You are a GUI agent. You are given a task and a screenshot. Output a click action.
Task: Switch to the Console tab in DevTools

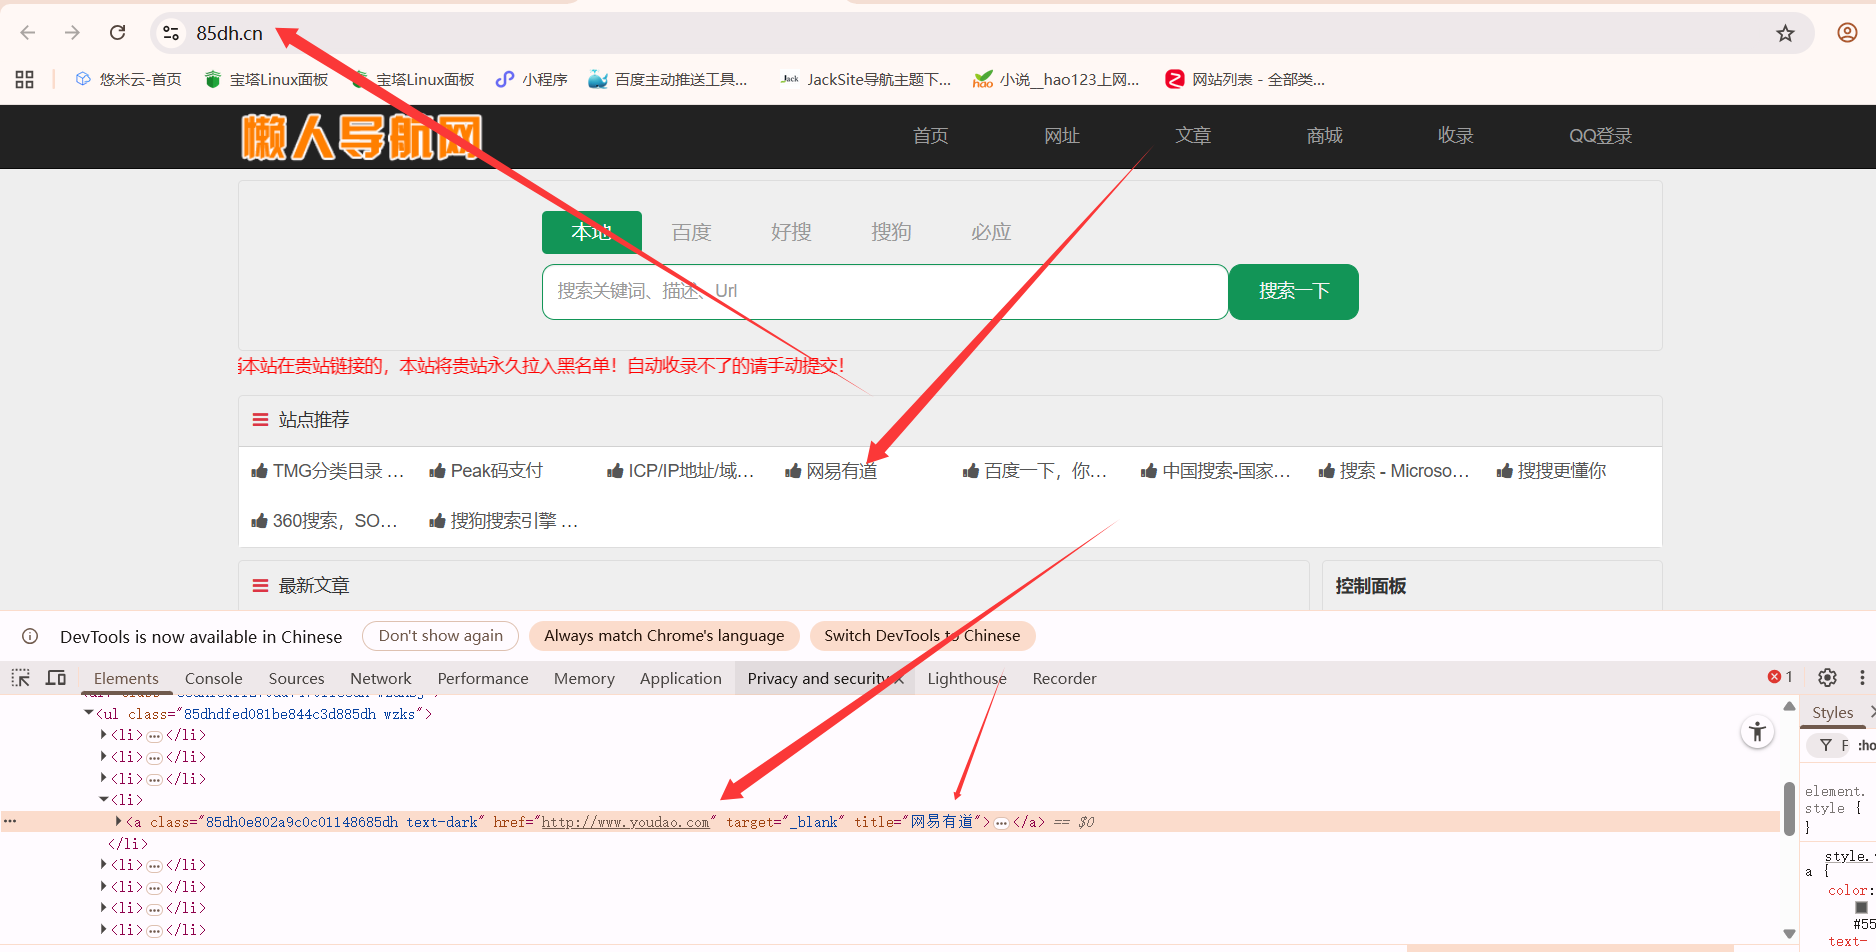click(213, 678)
